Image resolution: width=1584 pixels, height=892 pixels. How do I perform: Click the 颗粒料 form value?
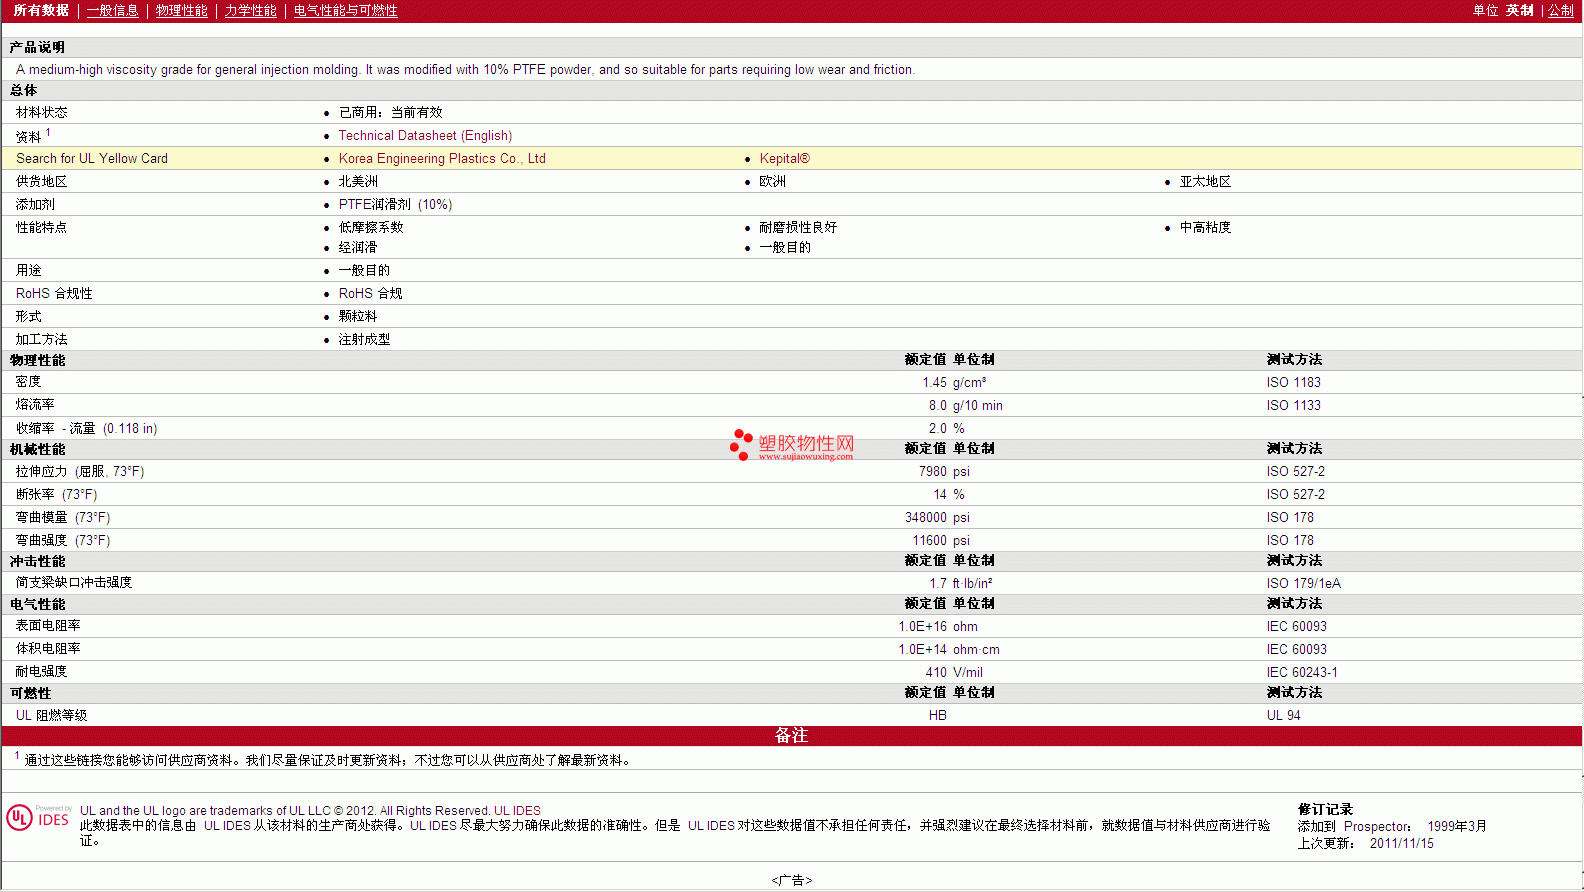(x=358, y=316)
